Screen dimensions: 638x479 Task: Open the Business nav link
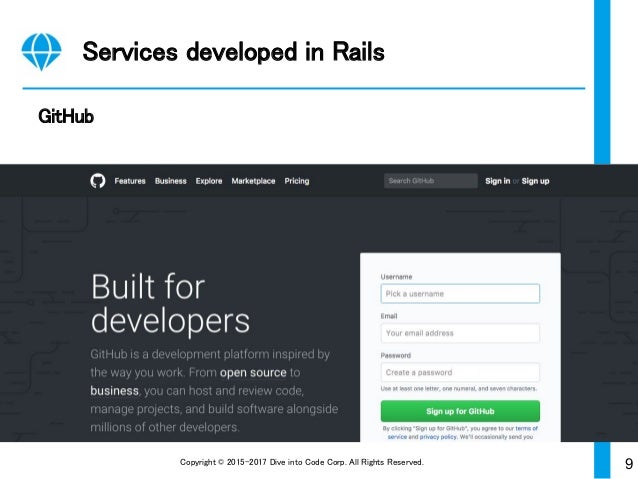(170, 181)
